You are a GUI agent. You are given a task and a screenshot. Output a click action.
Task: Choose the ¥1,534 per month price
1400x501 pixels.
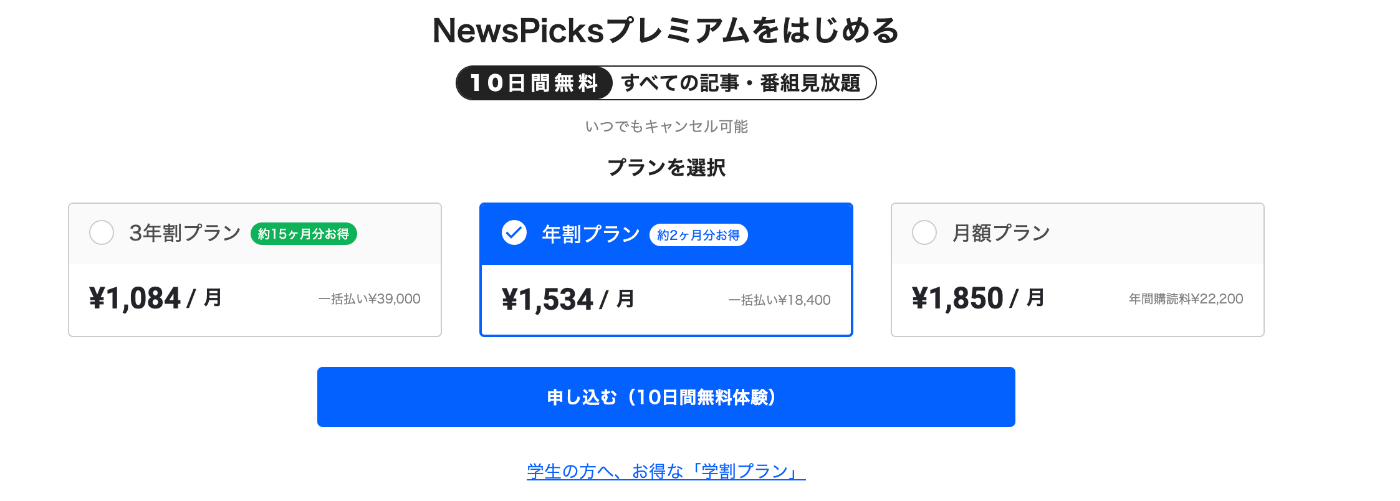[567, 299]
